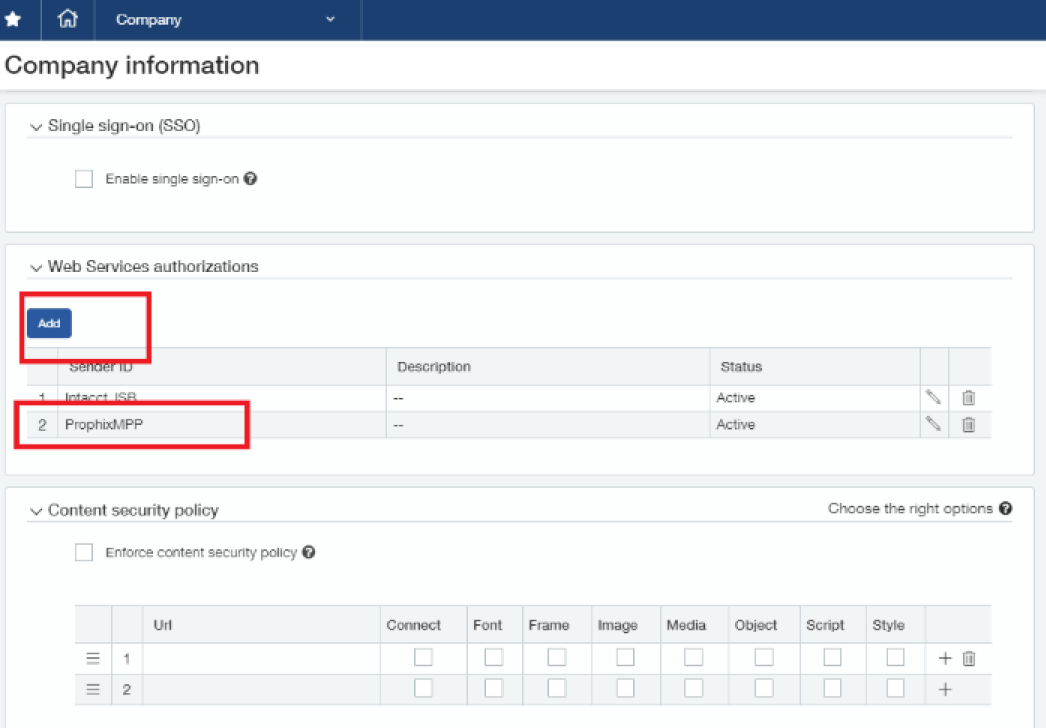Delete the Intacct_ISB sender row
The image size is (1046, 728).
coord(969,398)
